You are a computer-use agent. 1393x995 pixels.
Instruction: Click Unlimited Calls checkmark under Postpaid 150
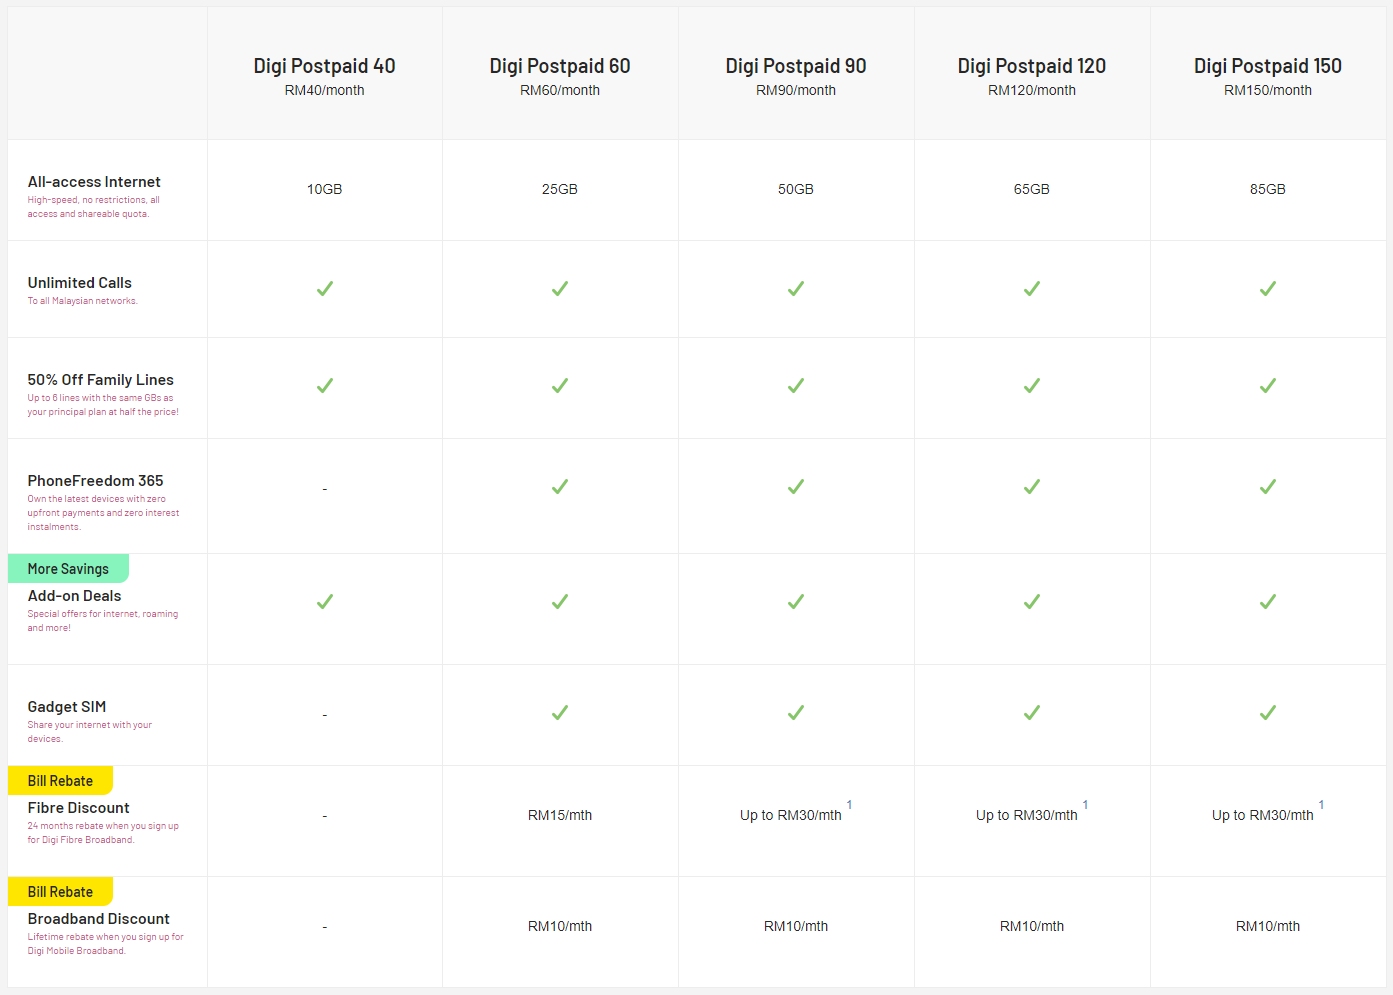[x=1268, y=289]
